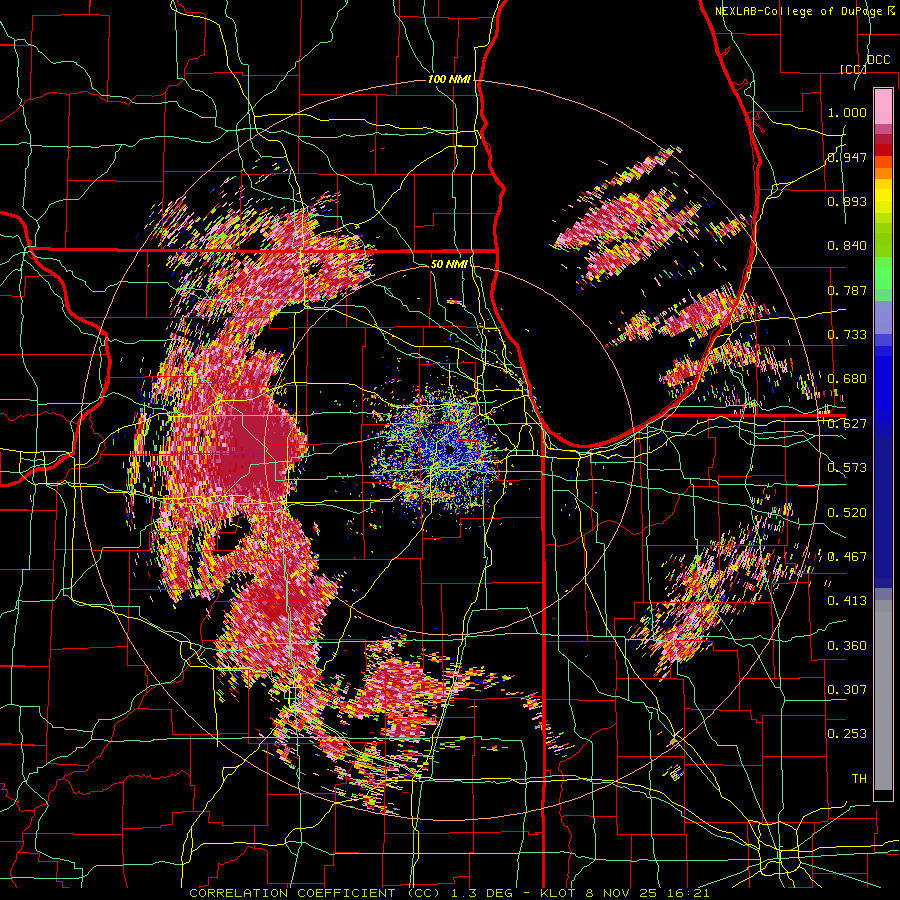Click the 1.000 scale value
Image resolution: width=900 pixels, height=900 pixels.
(x=847, y=112)
